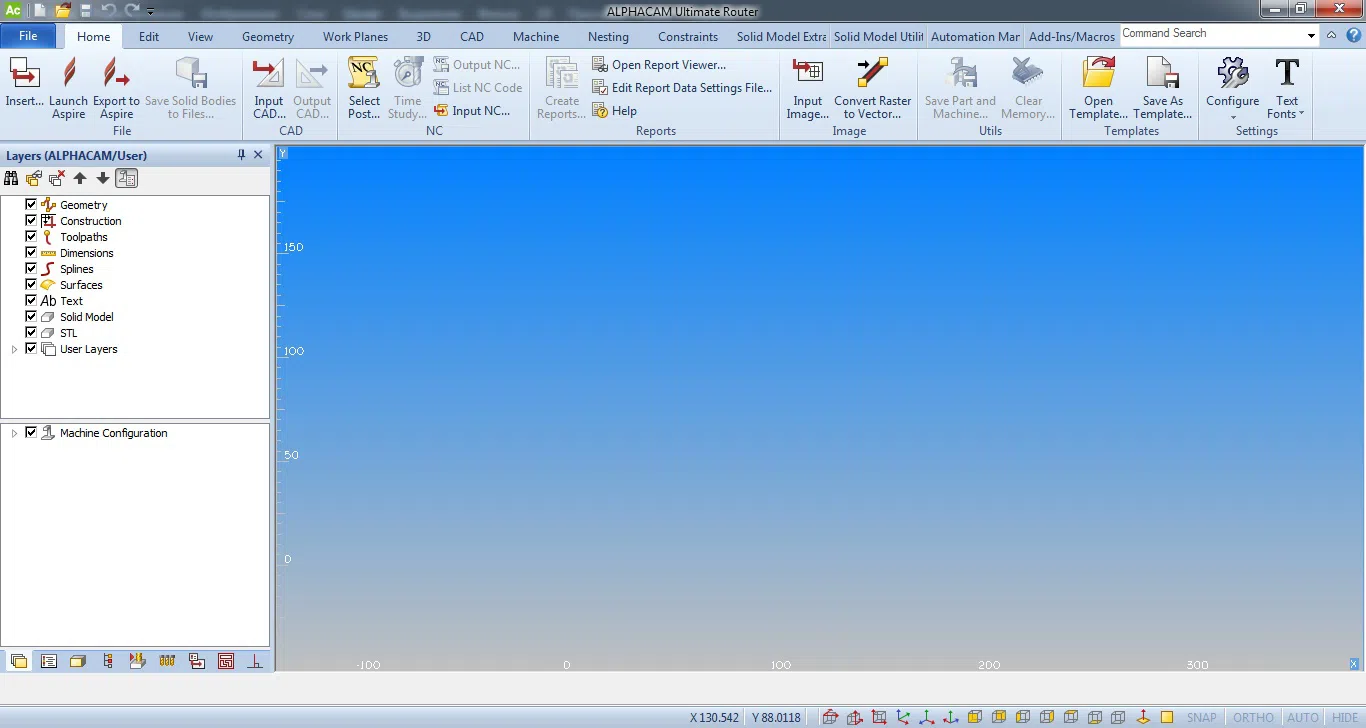
Task: Click the Command Search input field
Action: 1211,34
